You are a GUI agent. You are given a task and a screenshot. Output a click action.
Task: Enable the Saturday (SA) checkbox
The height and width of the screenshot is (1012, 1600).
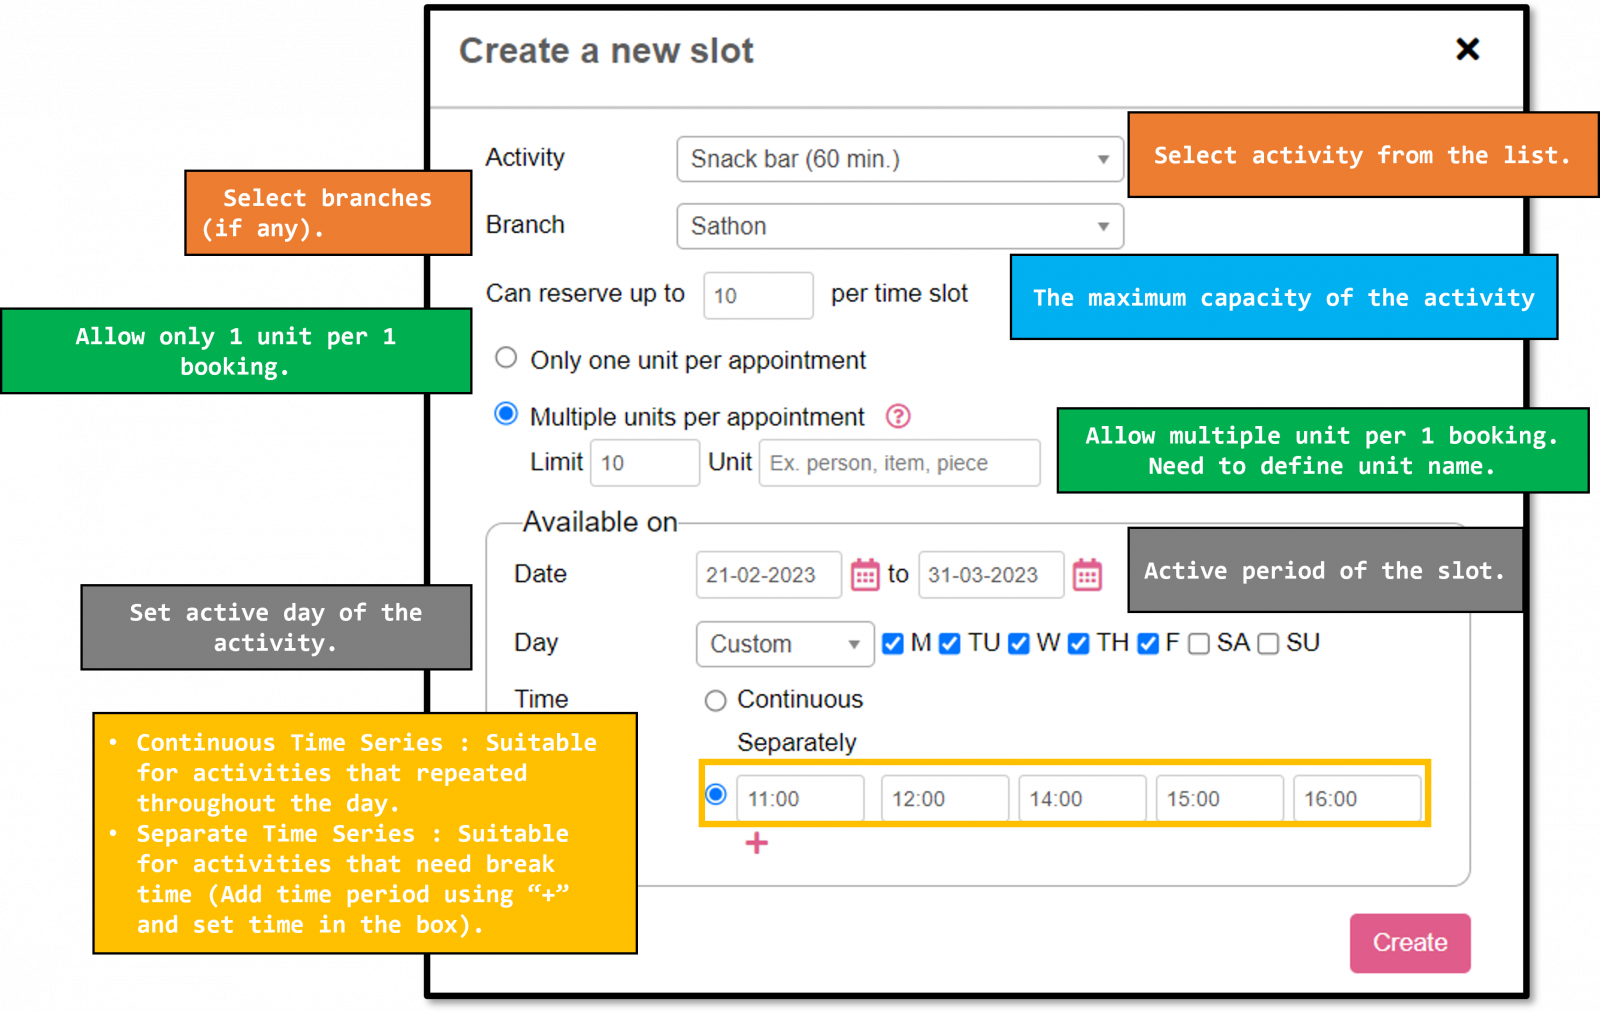[1199, 644]
